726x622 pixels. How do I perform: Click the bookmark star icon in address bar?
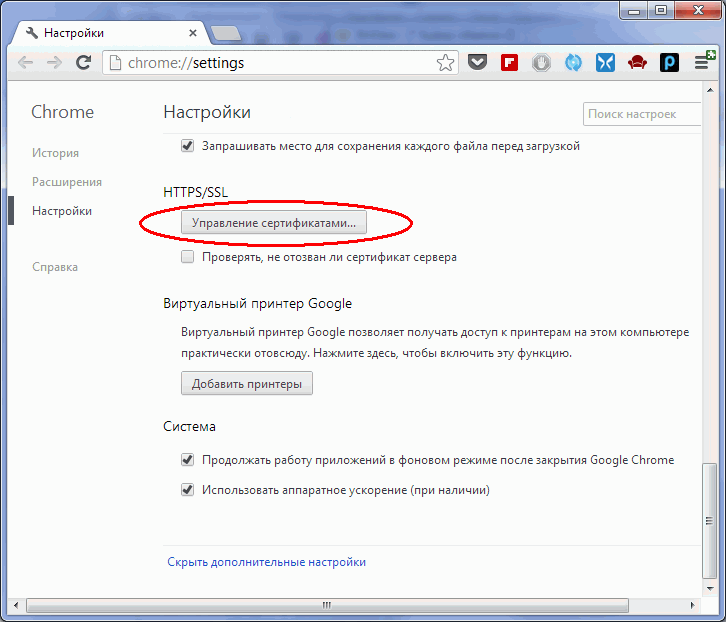point(445,63)
